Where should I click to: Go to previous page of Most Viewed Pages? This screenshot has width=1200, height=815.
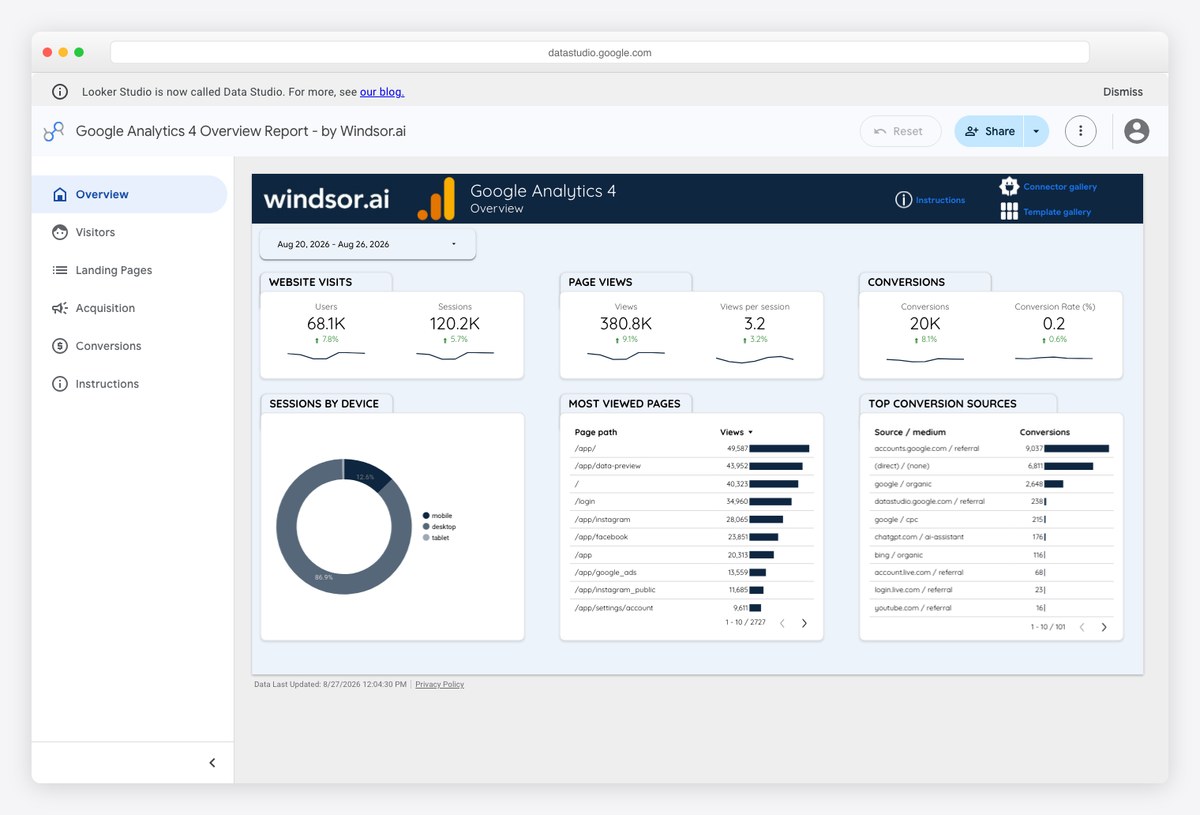click(x=782, y=624)
